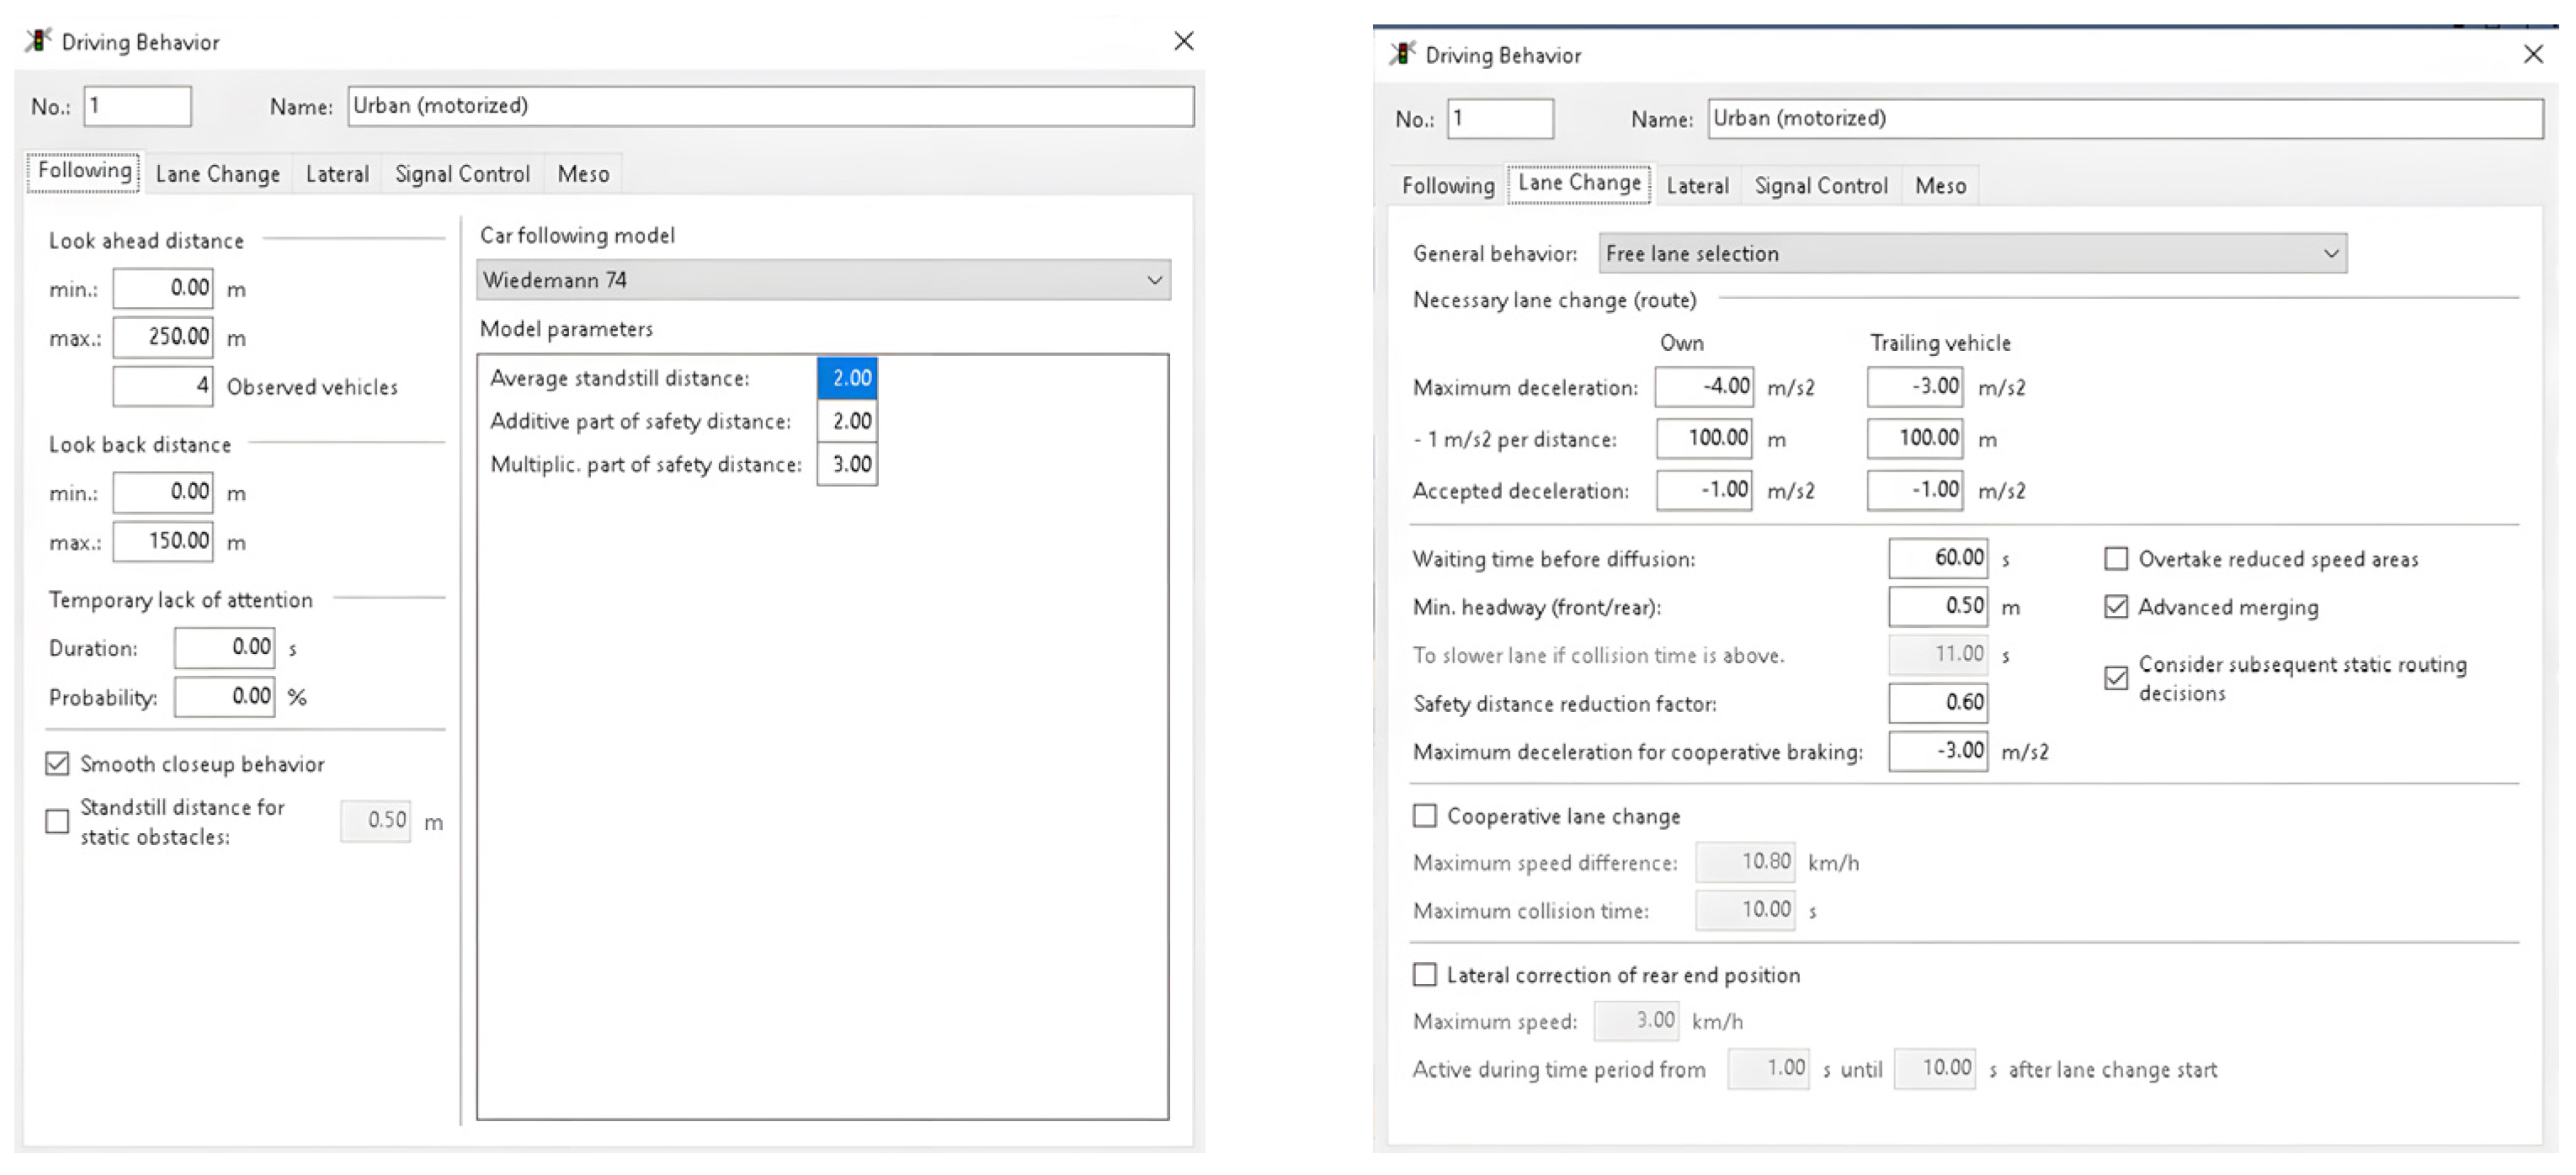Enable Lateral correction of rear end position
This screenshot has width=2576, height=1175.
coord(1424,975)
